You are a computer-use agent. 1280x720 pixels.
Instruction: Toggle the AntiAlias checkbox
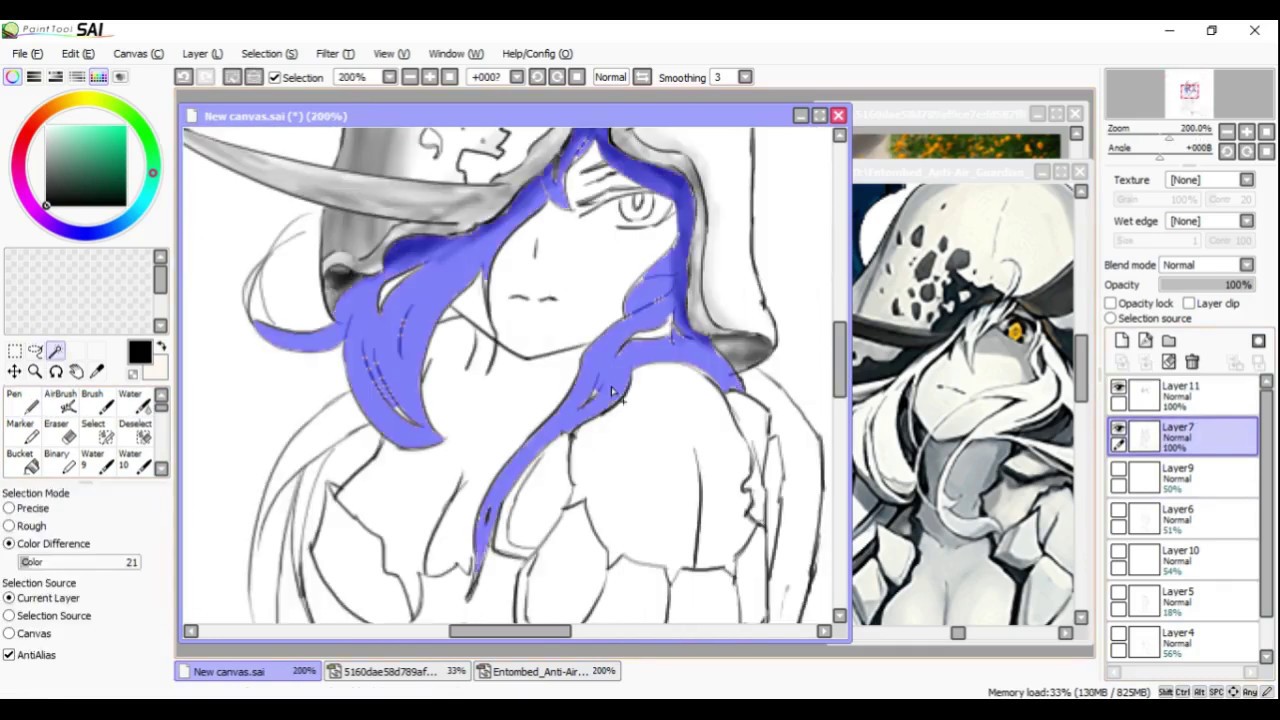9,655
